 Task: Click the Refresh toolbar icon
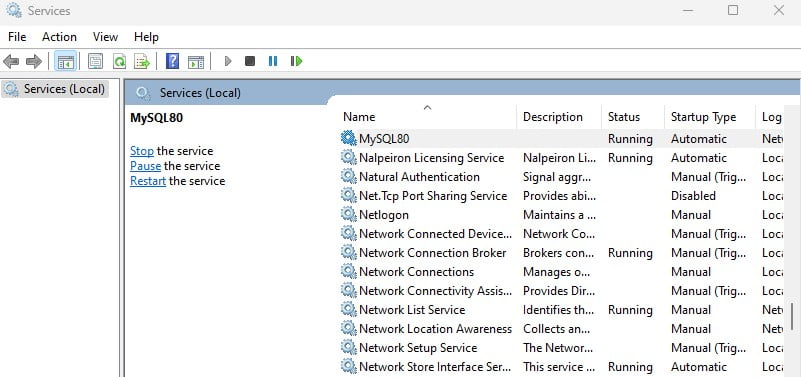click(x=120, y=62)
